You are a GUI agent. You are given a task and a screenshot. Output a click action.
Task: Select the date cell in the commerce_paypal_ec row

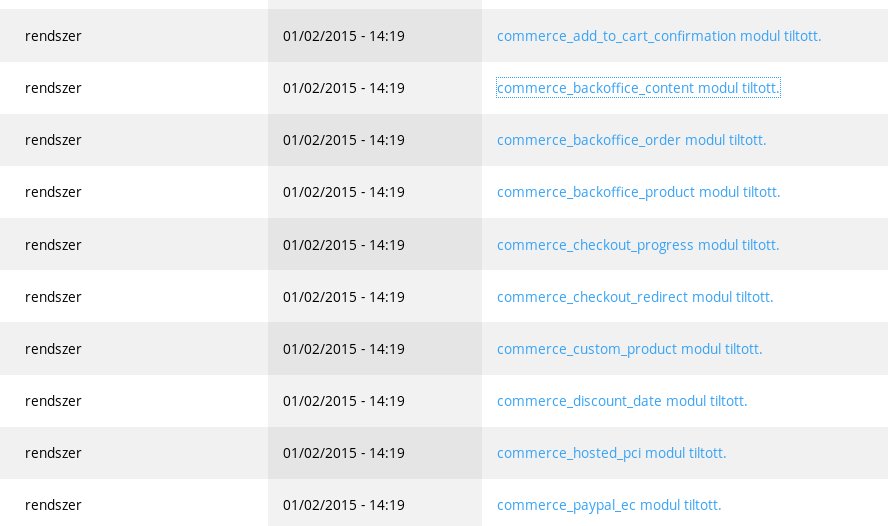coord(375,503)
